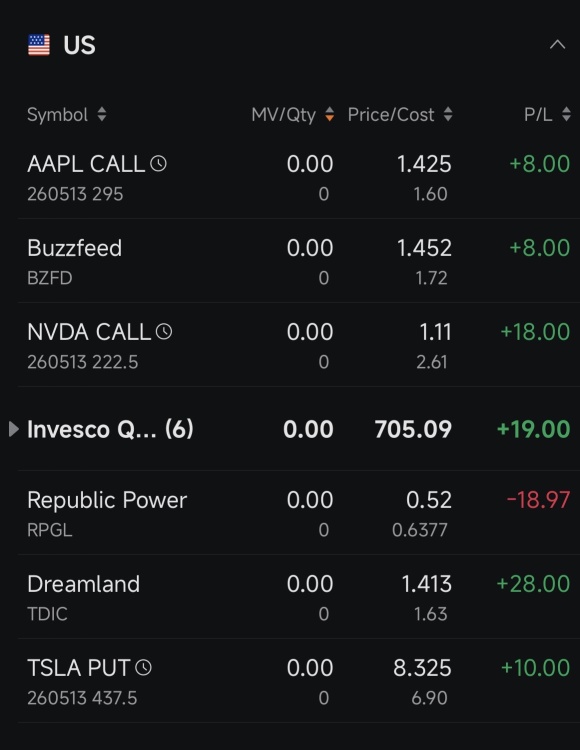The height and width of the screenshot is (750, 580).
Task: Open the Republic Power RPGL position
Action: 298,513
